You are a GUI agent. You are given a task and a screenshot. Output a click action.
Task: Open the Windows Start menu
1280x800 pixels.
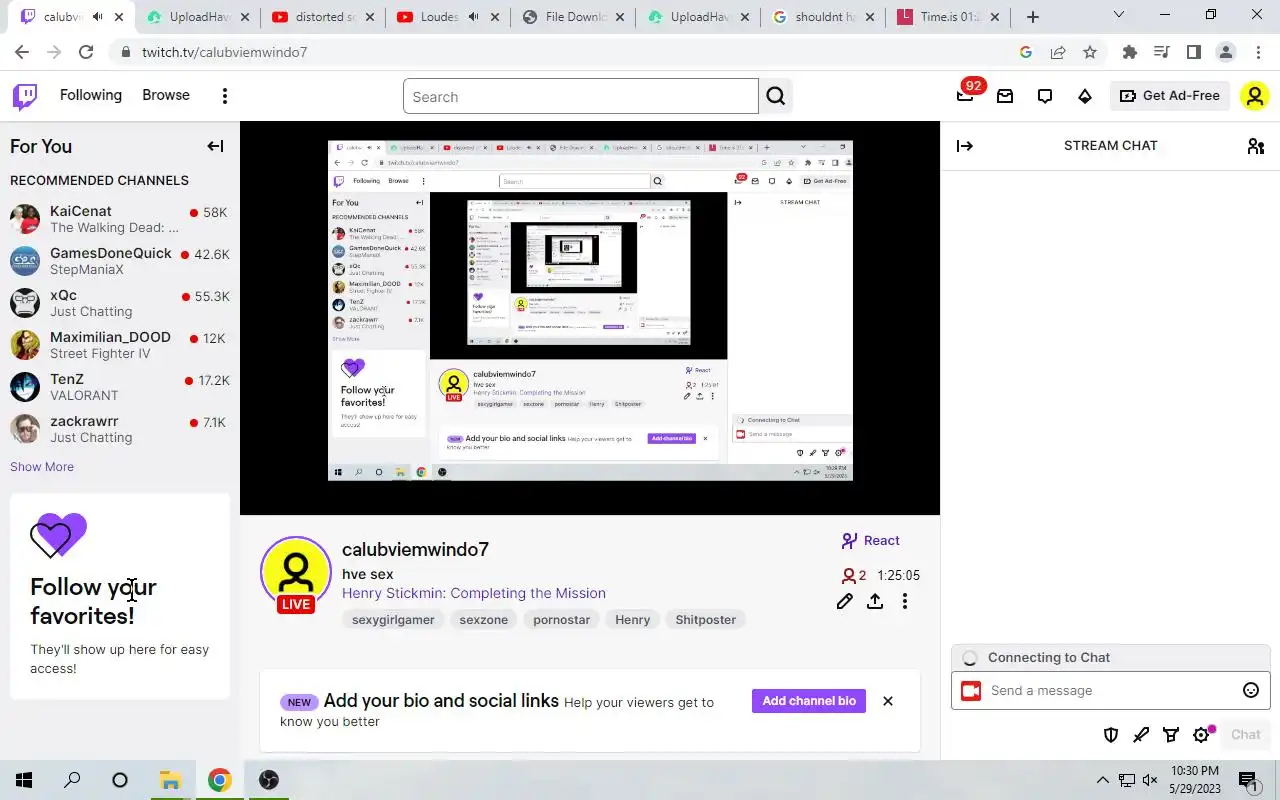click(x=24, y=780)
